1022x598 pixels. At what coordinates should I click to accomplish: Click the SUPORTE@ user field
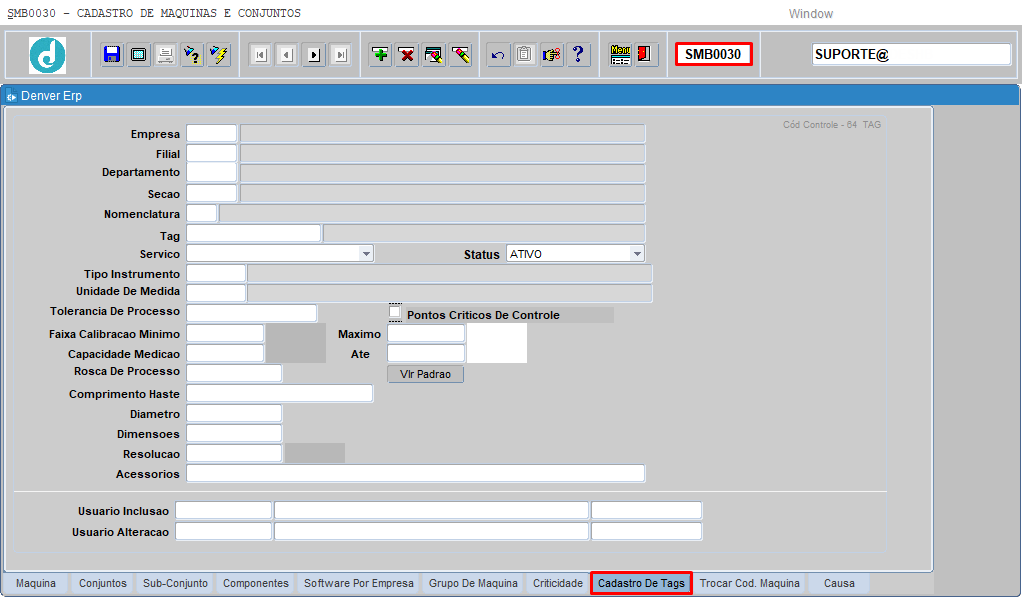tap(911, 54)
